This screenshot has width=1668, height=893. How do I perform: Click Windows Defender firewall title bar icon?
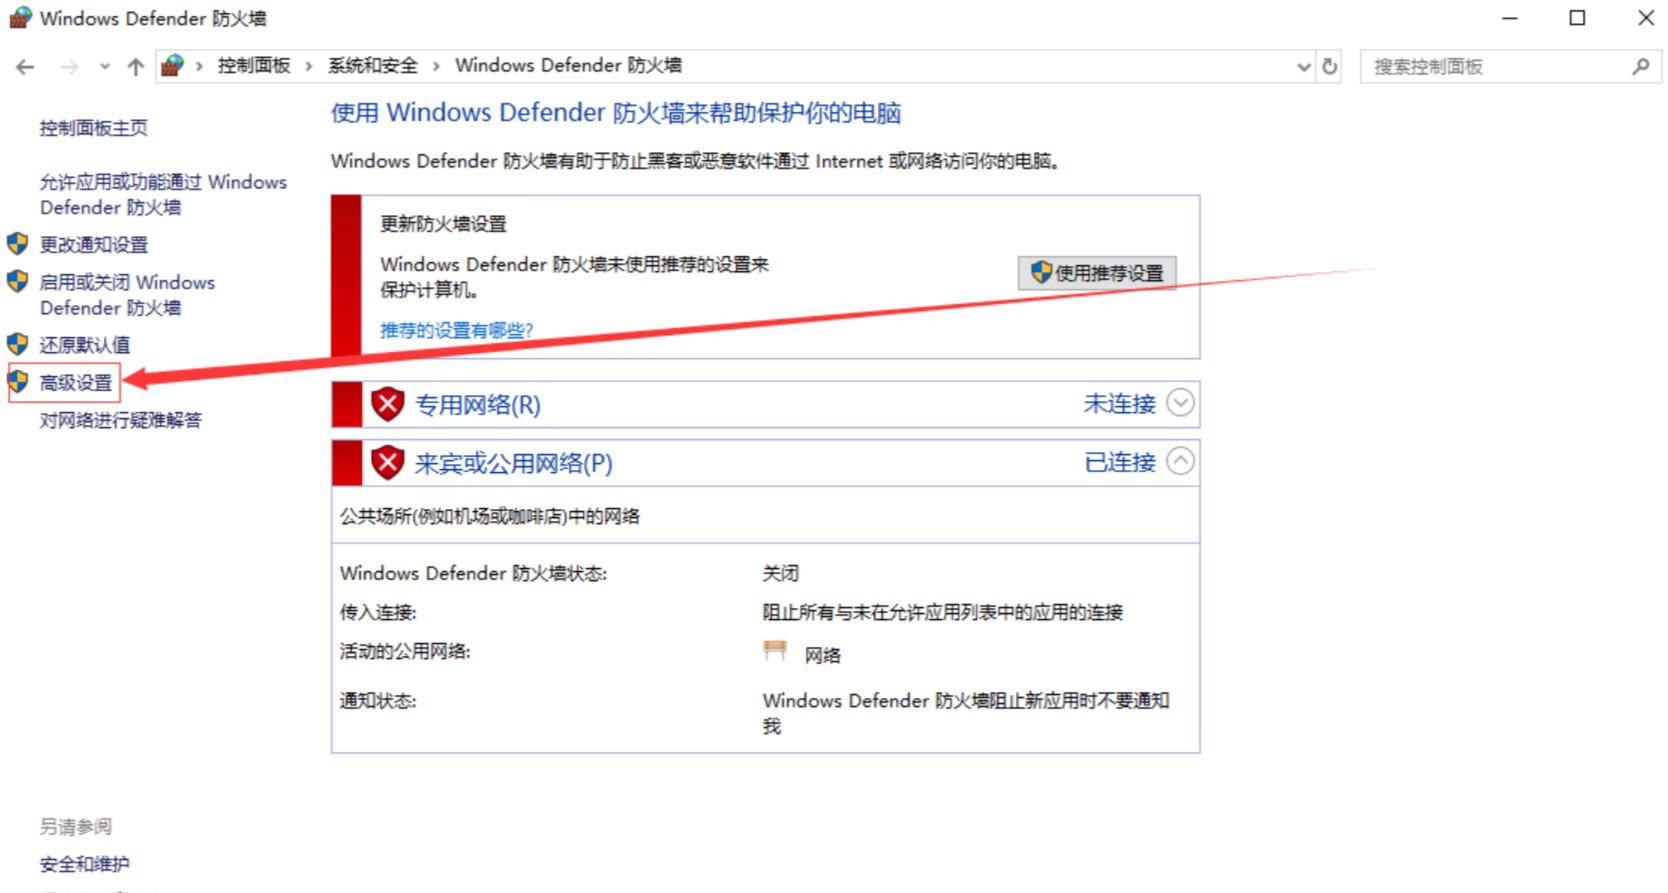click(20, 18)
